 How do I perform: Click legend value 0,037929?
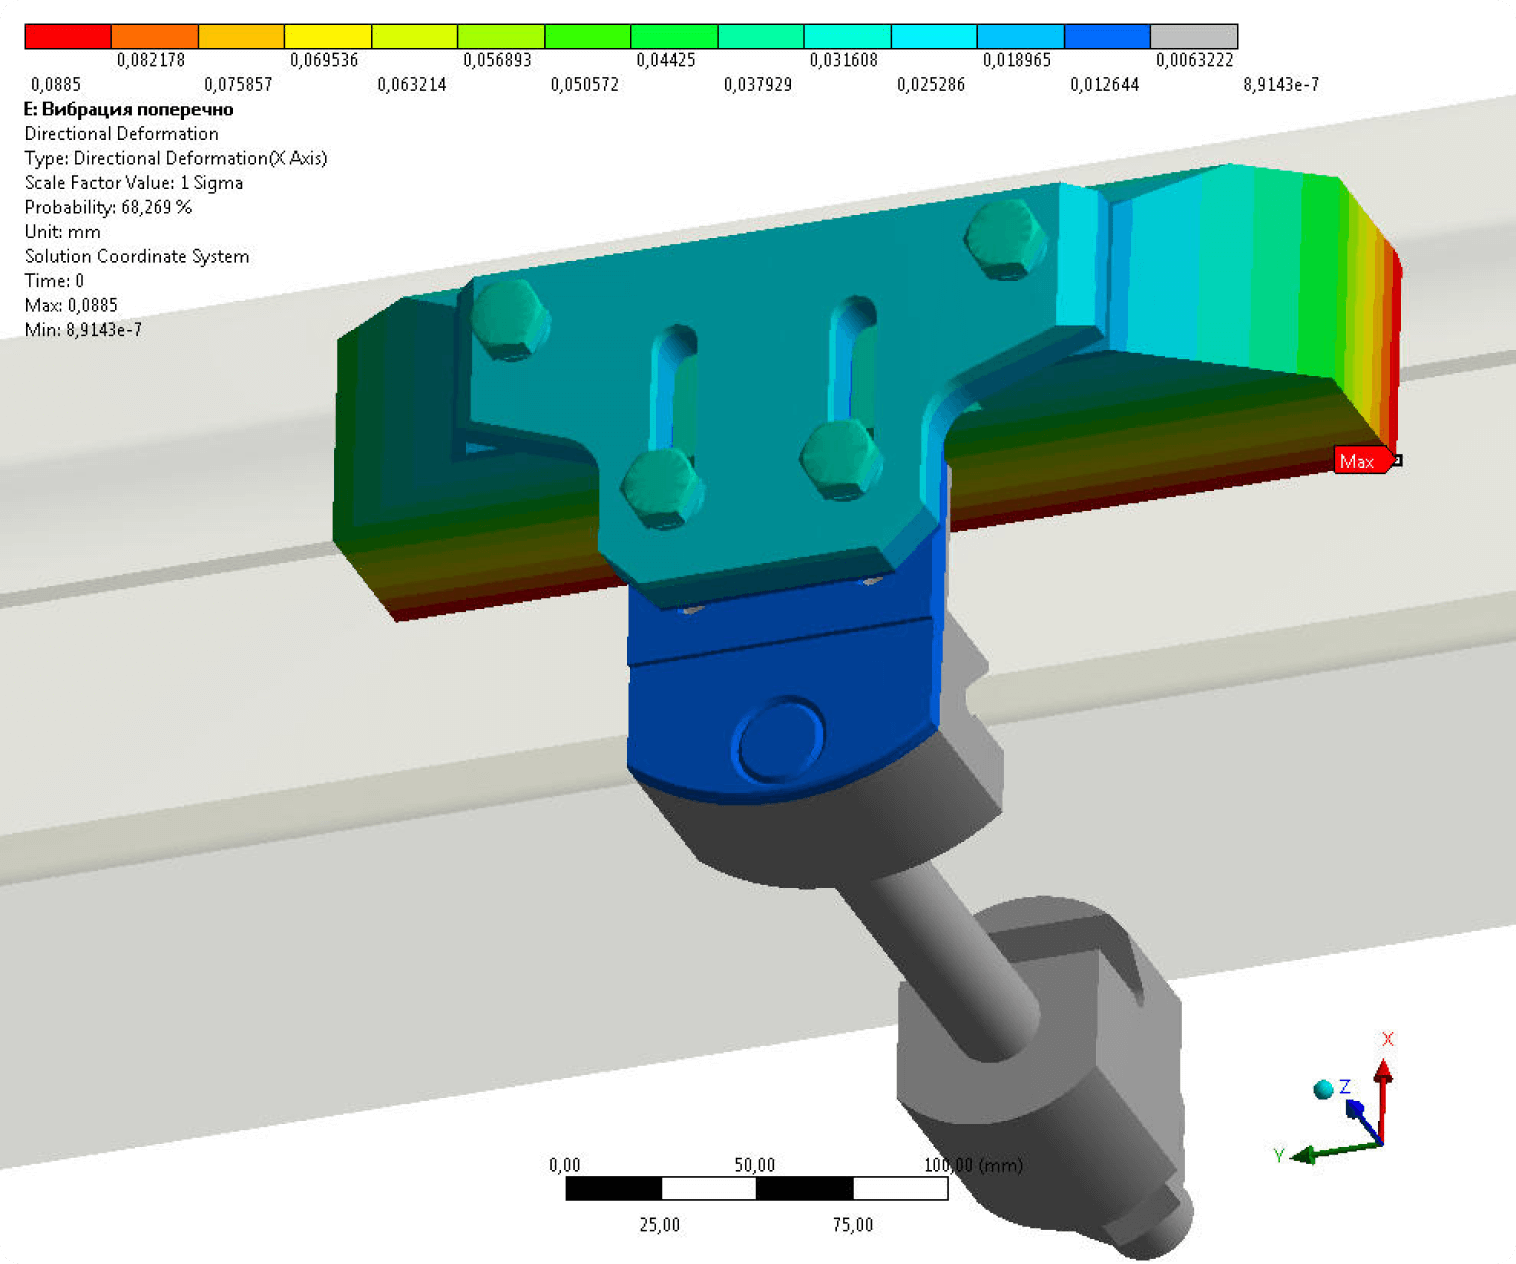pos(758,85)
